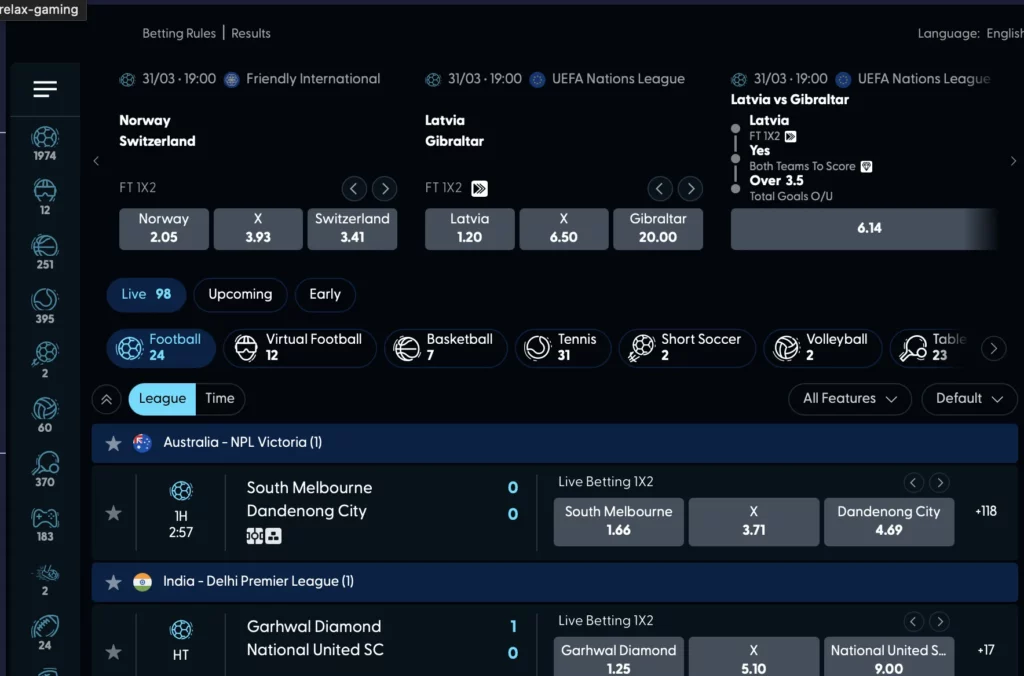Viewport: 1024px width, 676px height.
Task: Favorite the India - Delhi Premier League star
Action: 114,582
